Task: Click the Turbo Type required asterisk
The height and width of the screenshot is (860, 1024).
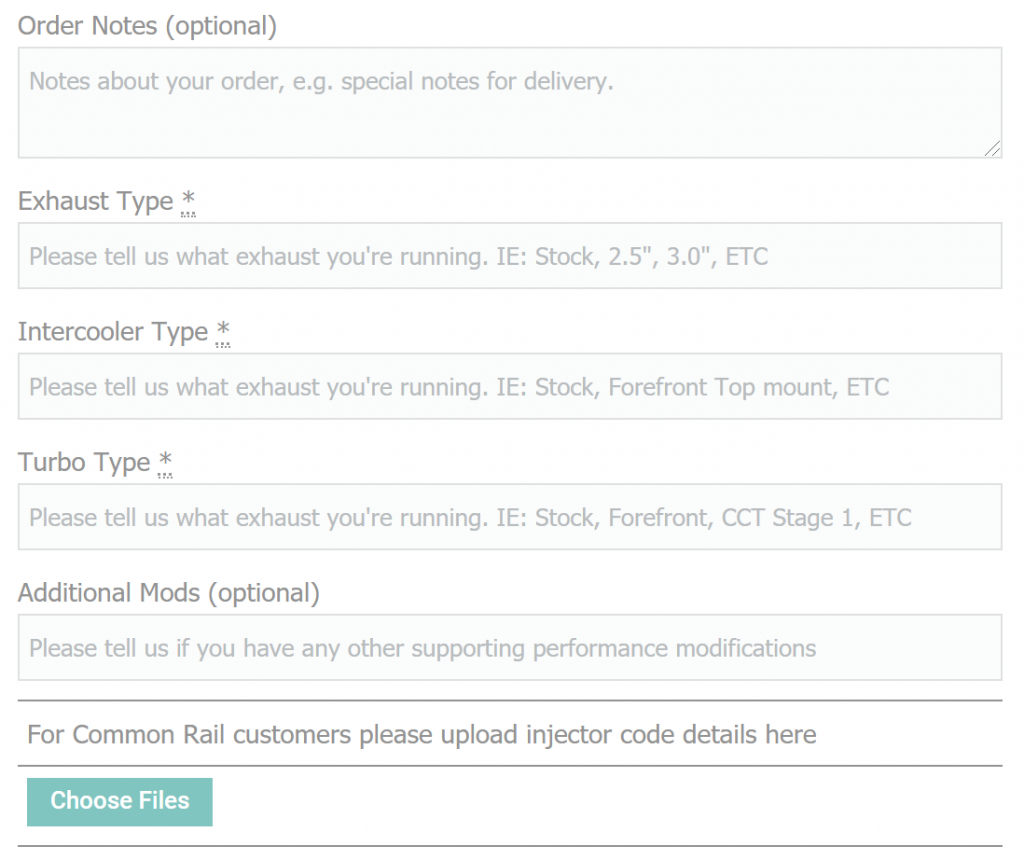Action: [x=165, y=463]
